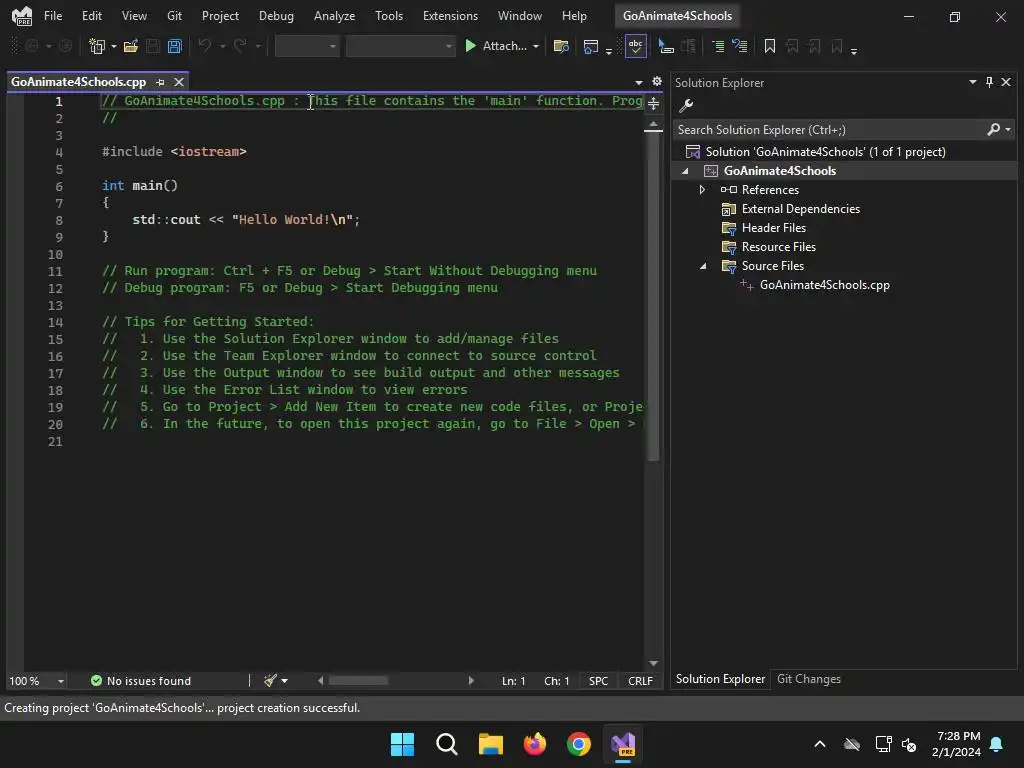Image resolution: width=1024 pixels, height=768 pixels.
Task: Toggle auto hide pin for Solution Explorer
Action: [989, 82]
